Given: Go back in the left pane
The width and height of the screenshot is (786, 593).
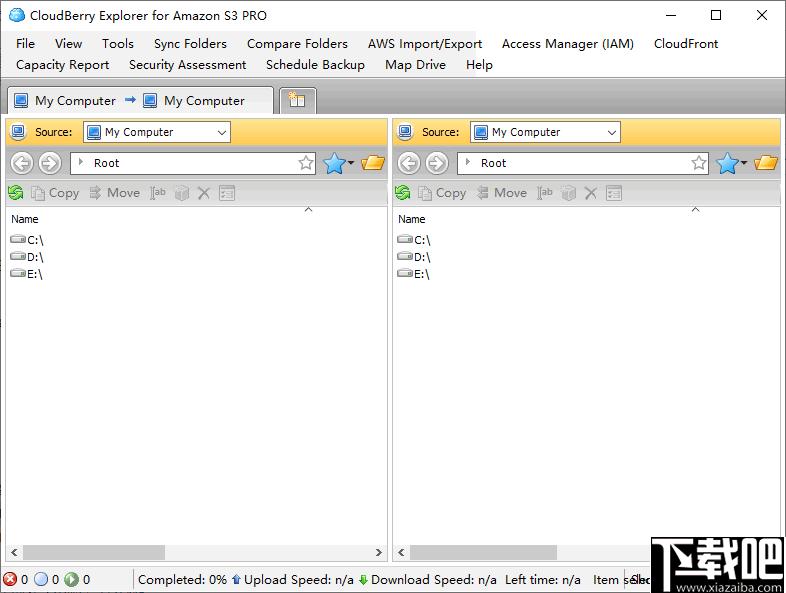Looking at the screenshot, I should (22, 163).
